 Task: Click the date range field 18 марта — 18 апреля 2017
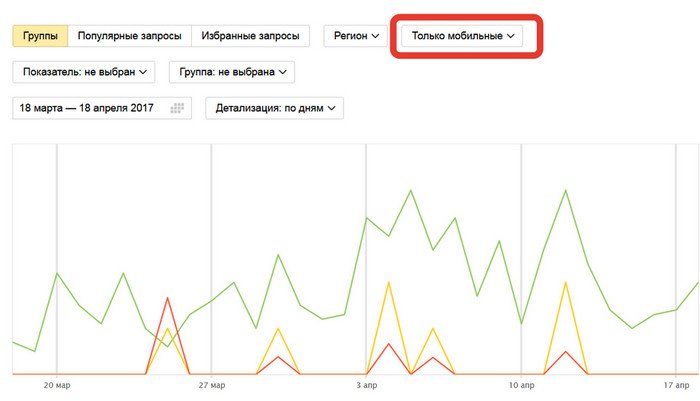[102, 108]
